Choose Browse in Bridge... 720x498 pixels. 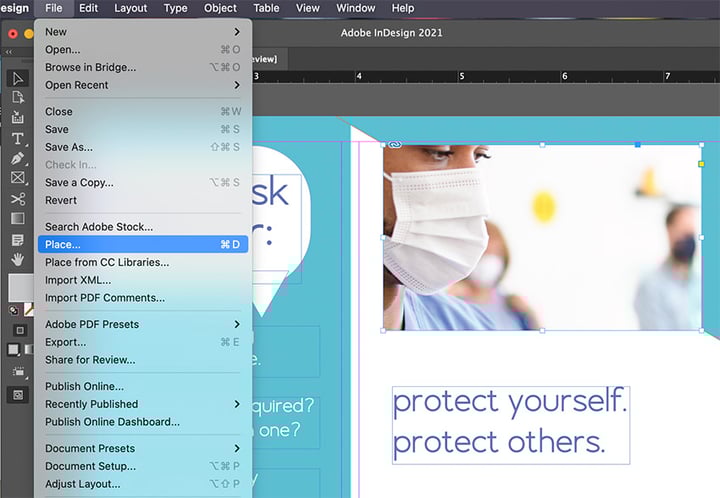[x=143, y=67]
